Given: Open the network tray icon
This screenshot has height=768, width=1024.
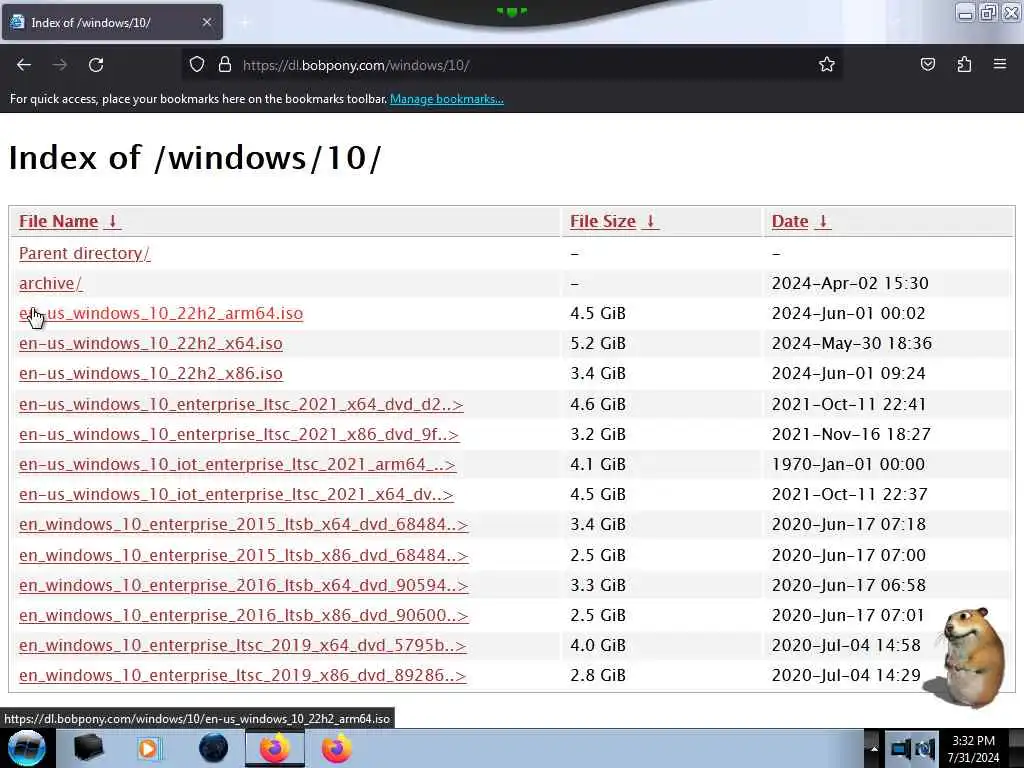Looking at the screenshot, I should coord(901,748).
